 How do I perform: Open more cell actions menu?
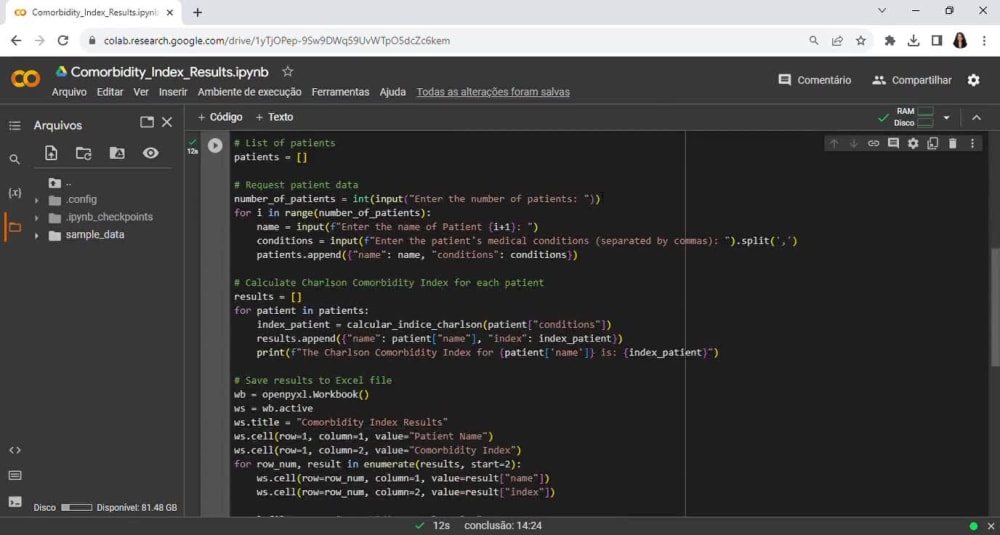click(x=972, y=143)
